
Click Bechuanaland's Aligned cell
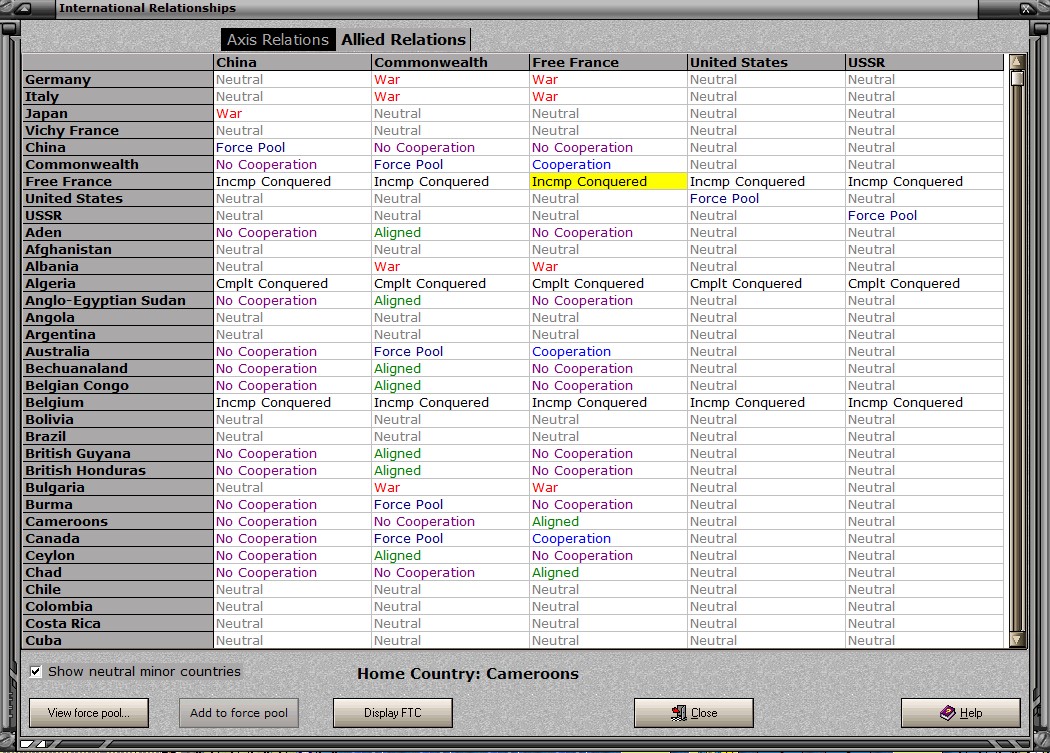(x=450, y=368)
